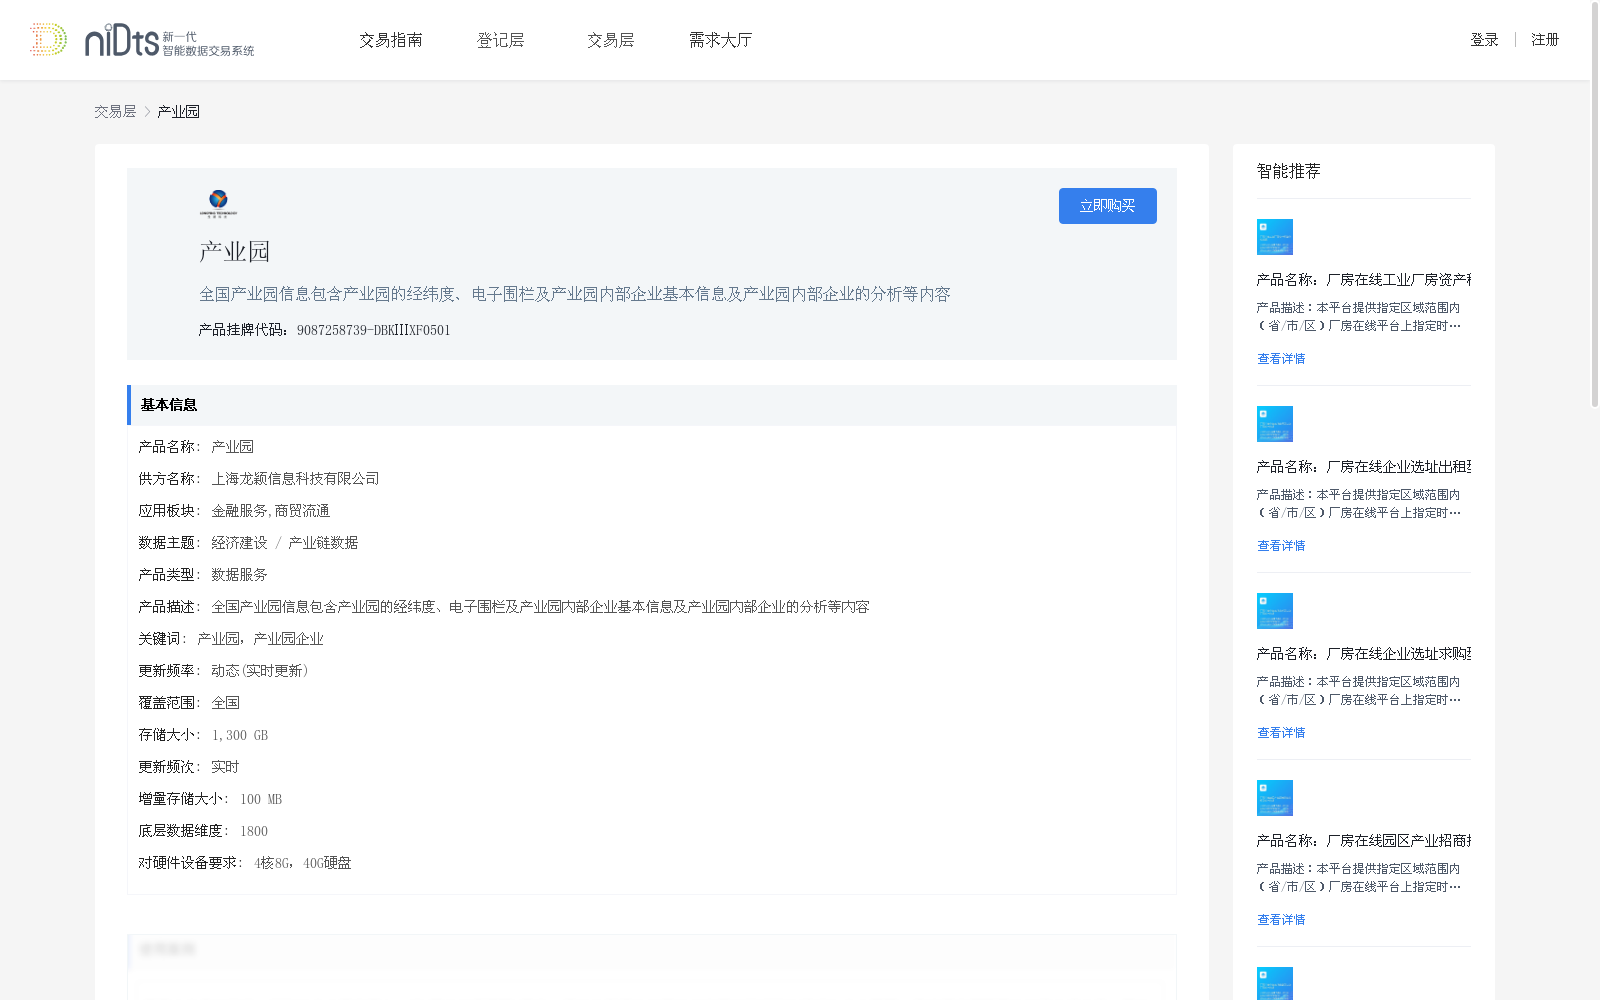This screenshot has height=1000, width=1600.
Task: Click 查看详情 for 厂房在线企业选址求购
Action: [1281, 733]
